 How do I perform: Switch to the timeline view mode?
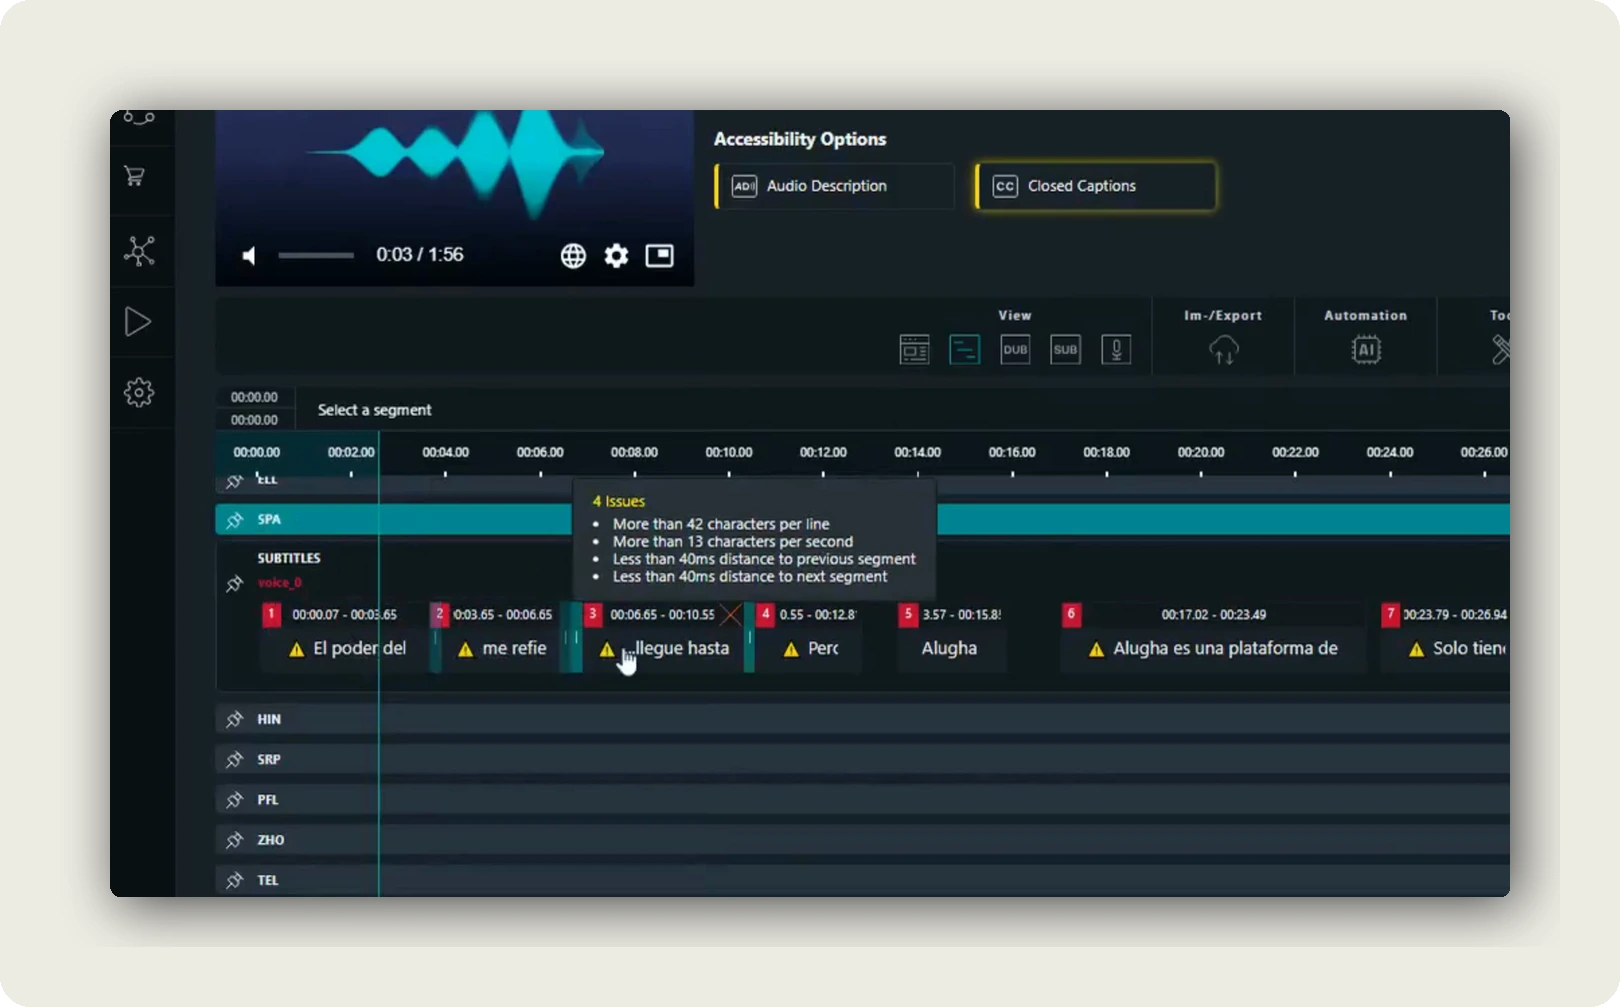pyautogui.click(x=964, y=349)
